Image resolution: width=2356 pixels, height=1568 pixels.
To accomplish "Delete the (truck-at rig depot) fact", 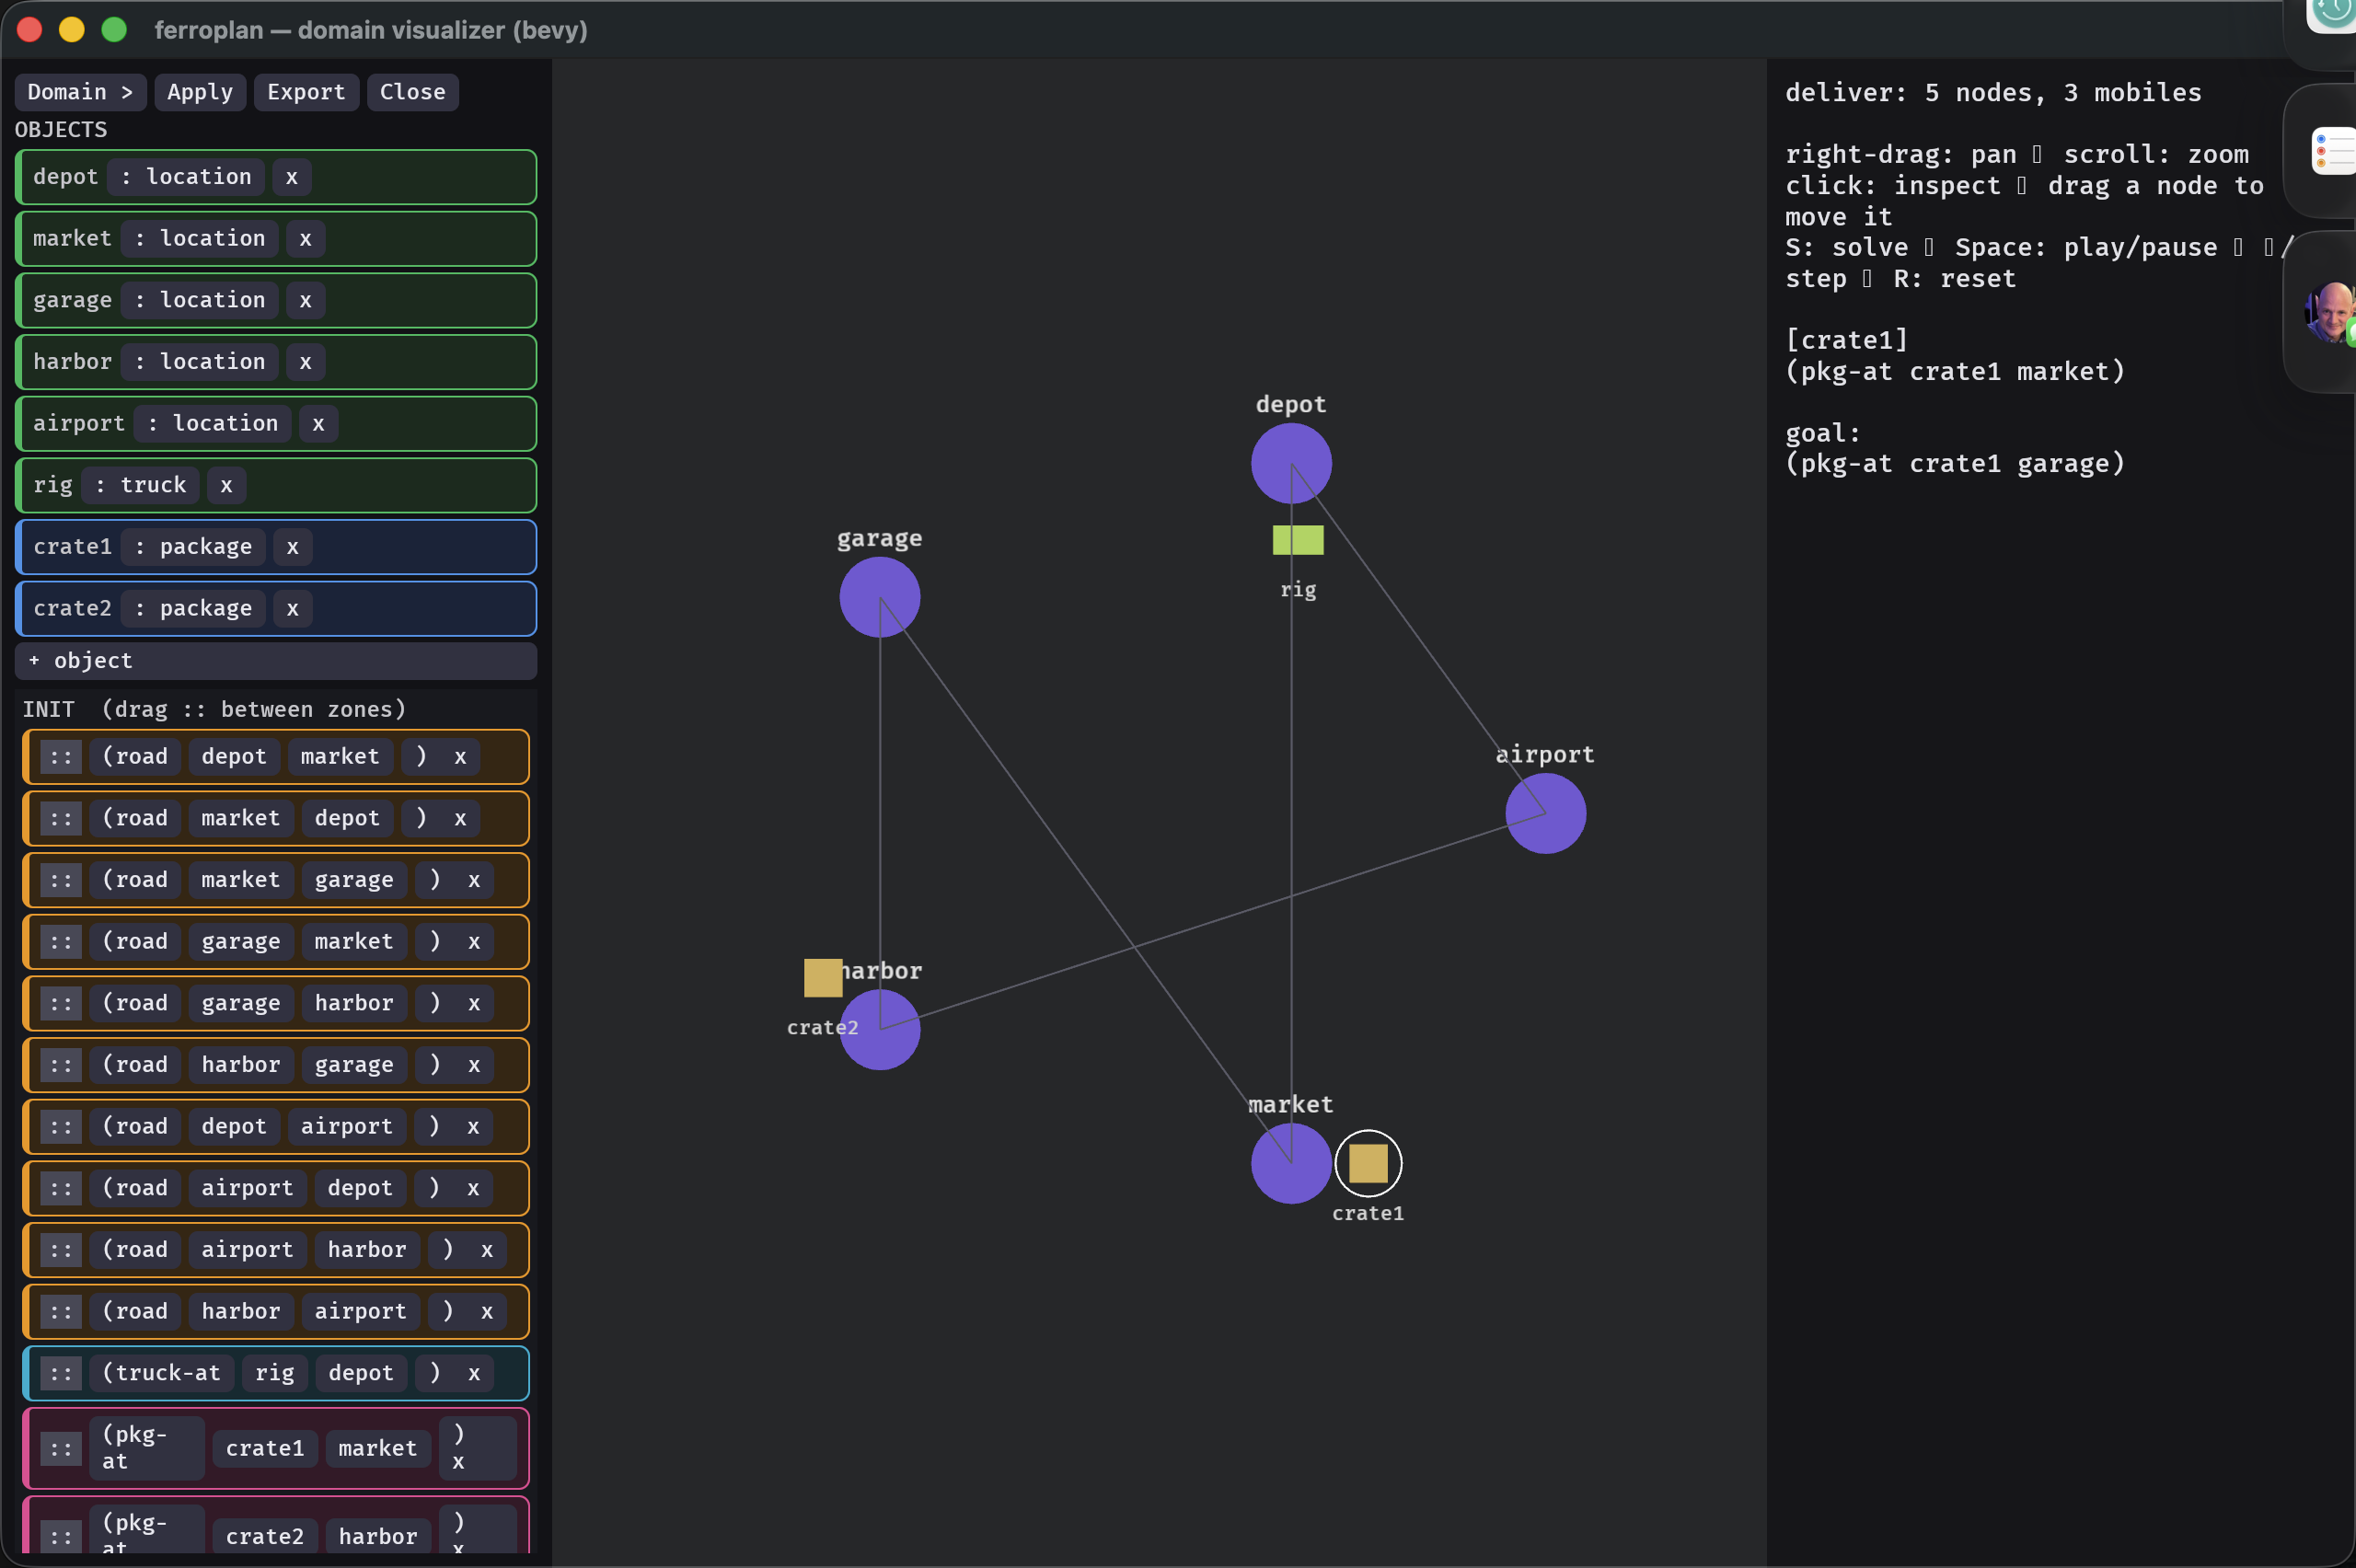I will pyautogui.click(x=474, y=1374).
